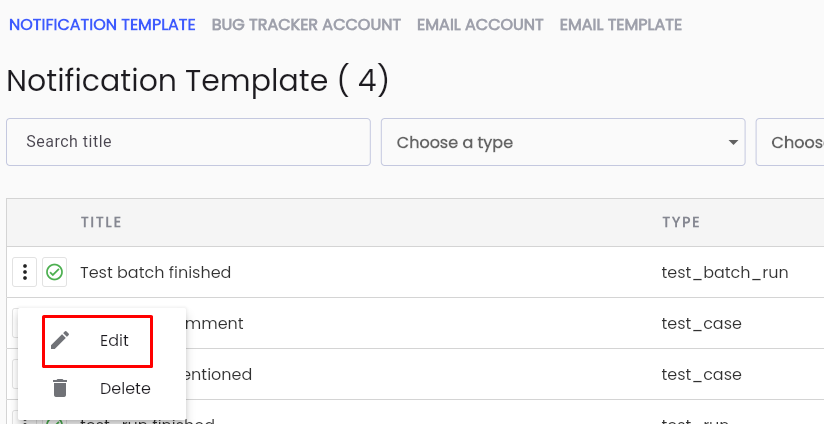Toggle the green check status of Test batch finished
Viewport: 824px width, 424px height.
click(55, 272)
